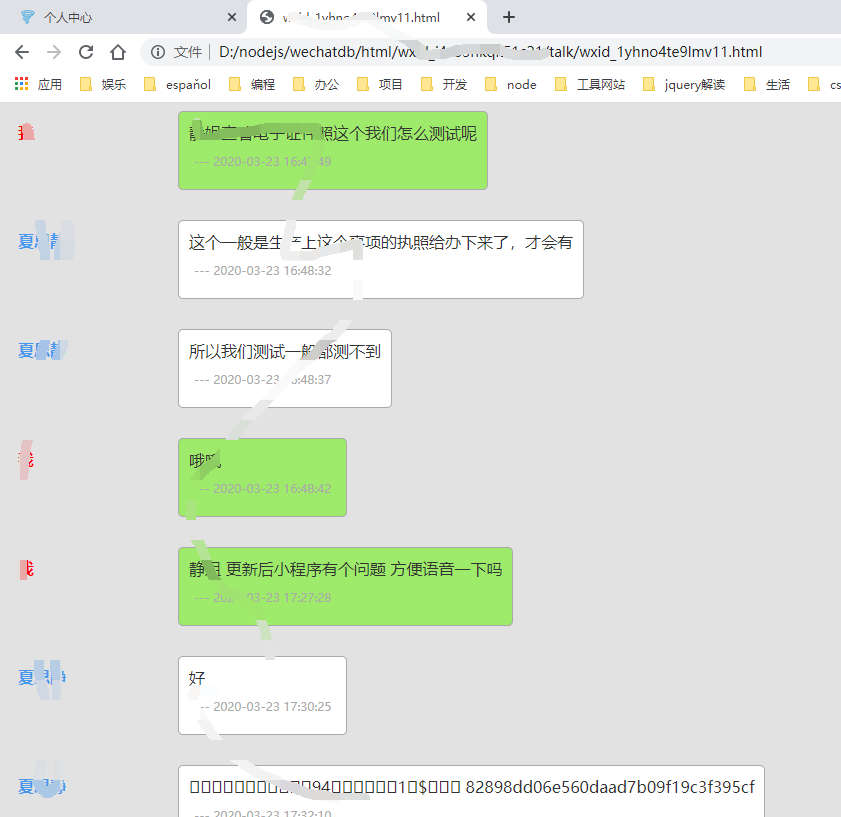Switch to the 个人中心 browser tab
Image resolution: width=841 pixels, height=817 pixels.
(x=122, y=17)
